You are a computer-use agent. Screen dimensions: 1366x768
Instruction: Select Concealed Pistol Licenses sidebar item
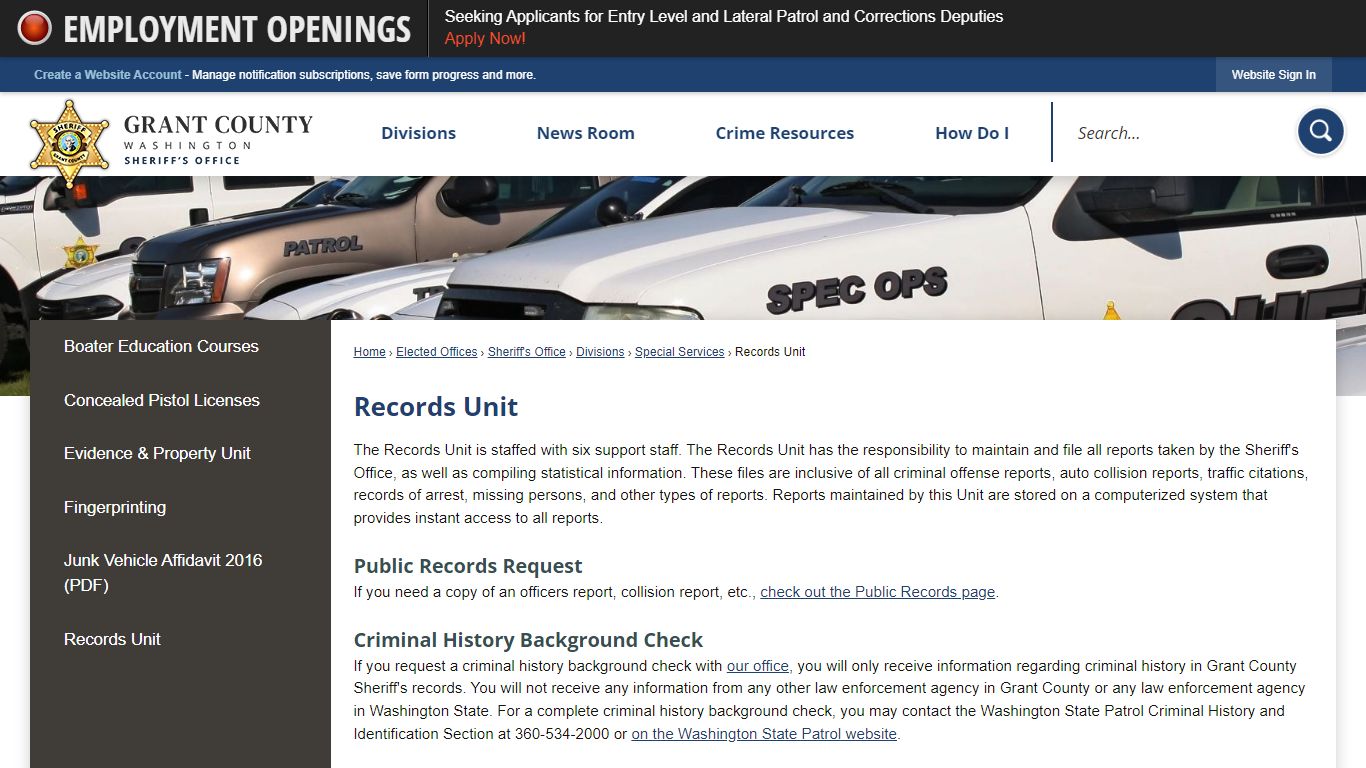coord(161,400)
